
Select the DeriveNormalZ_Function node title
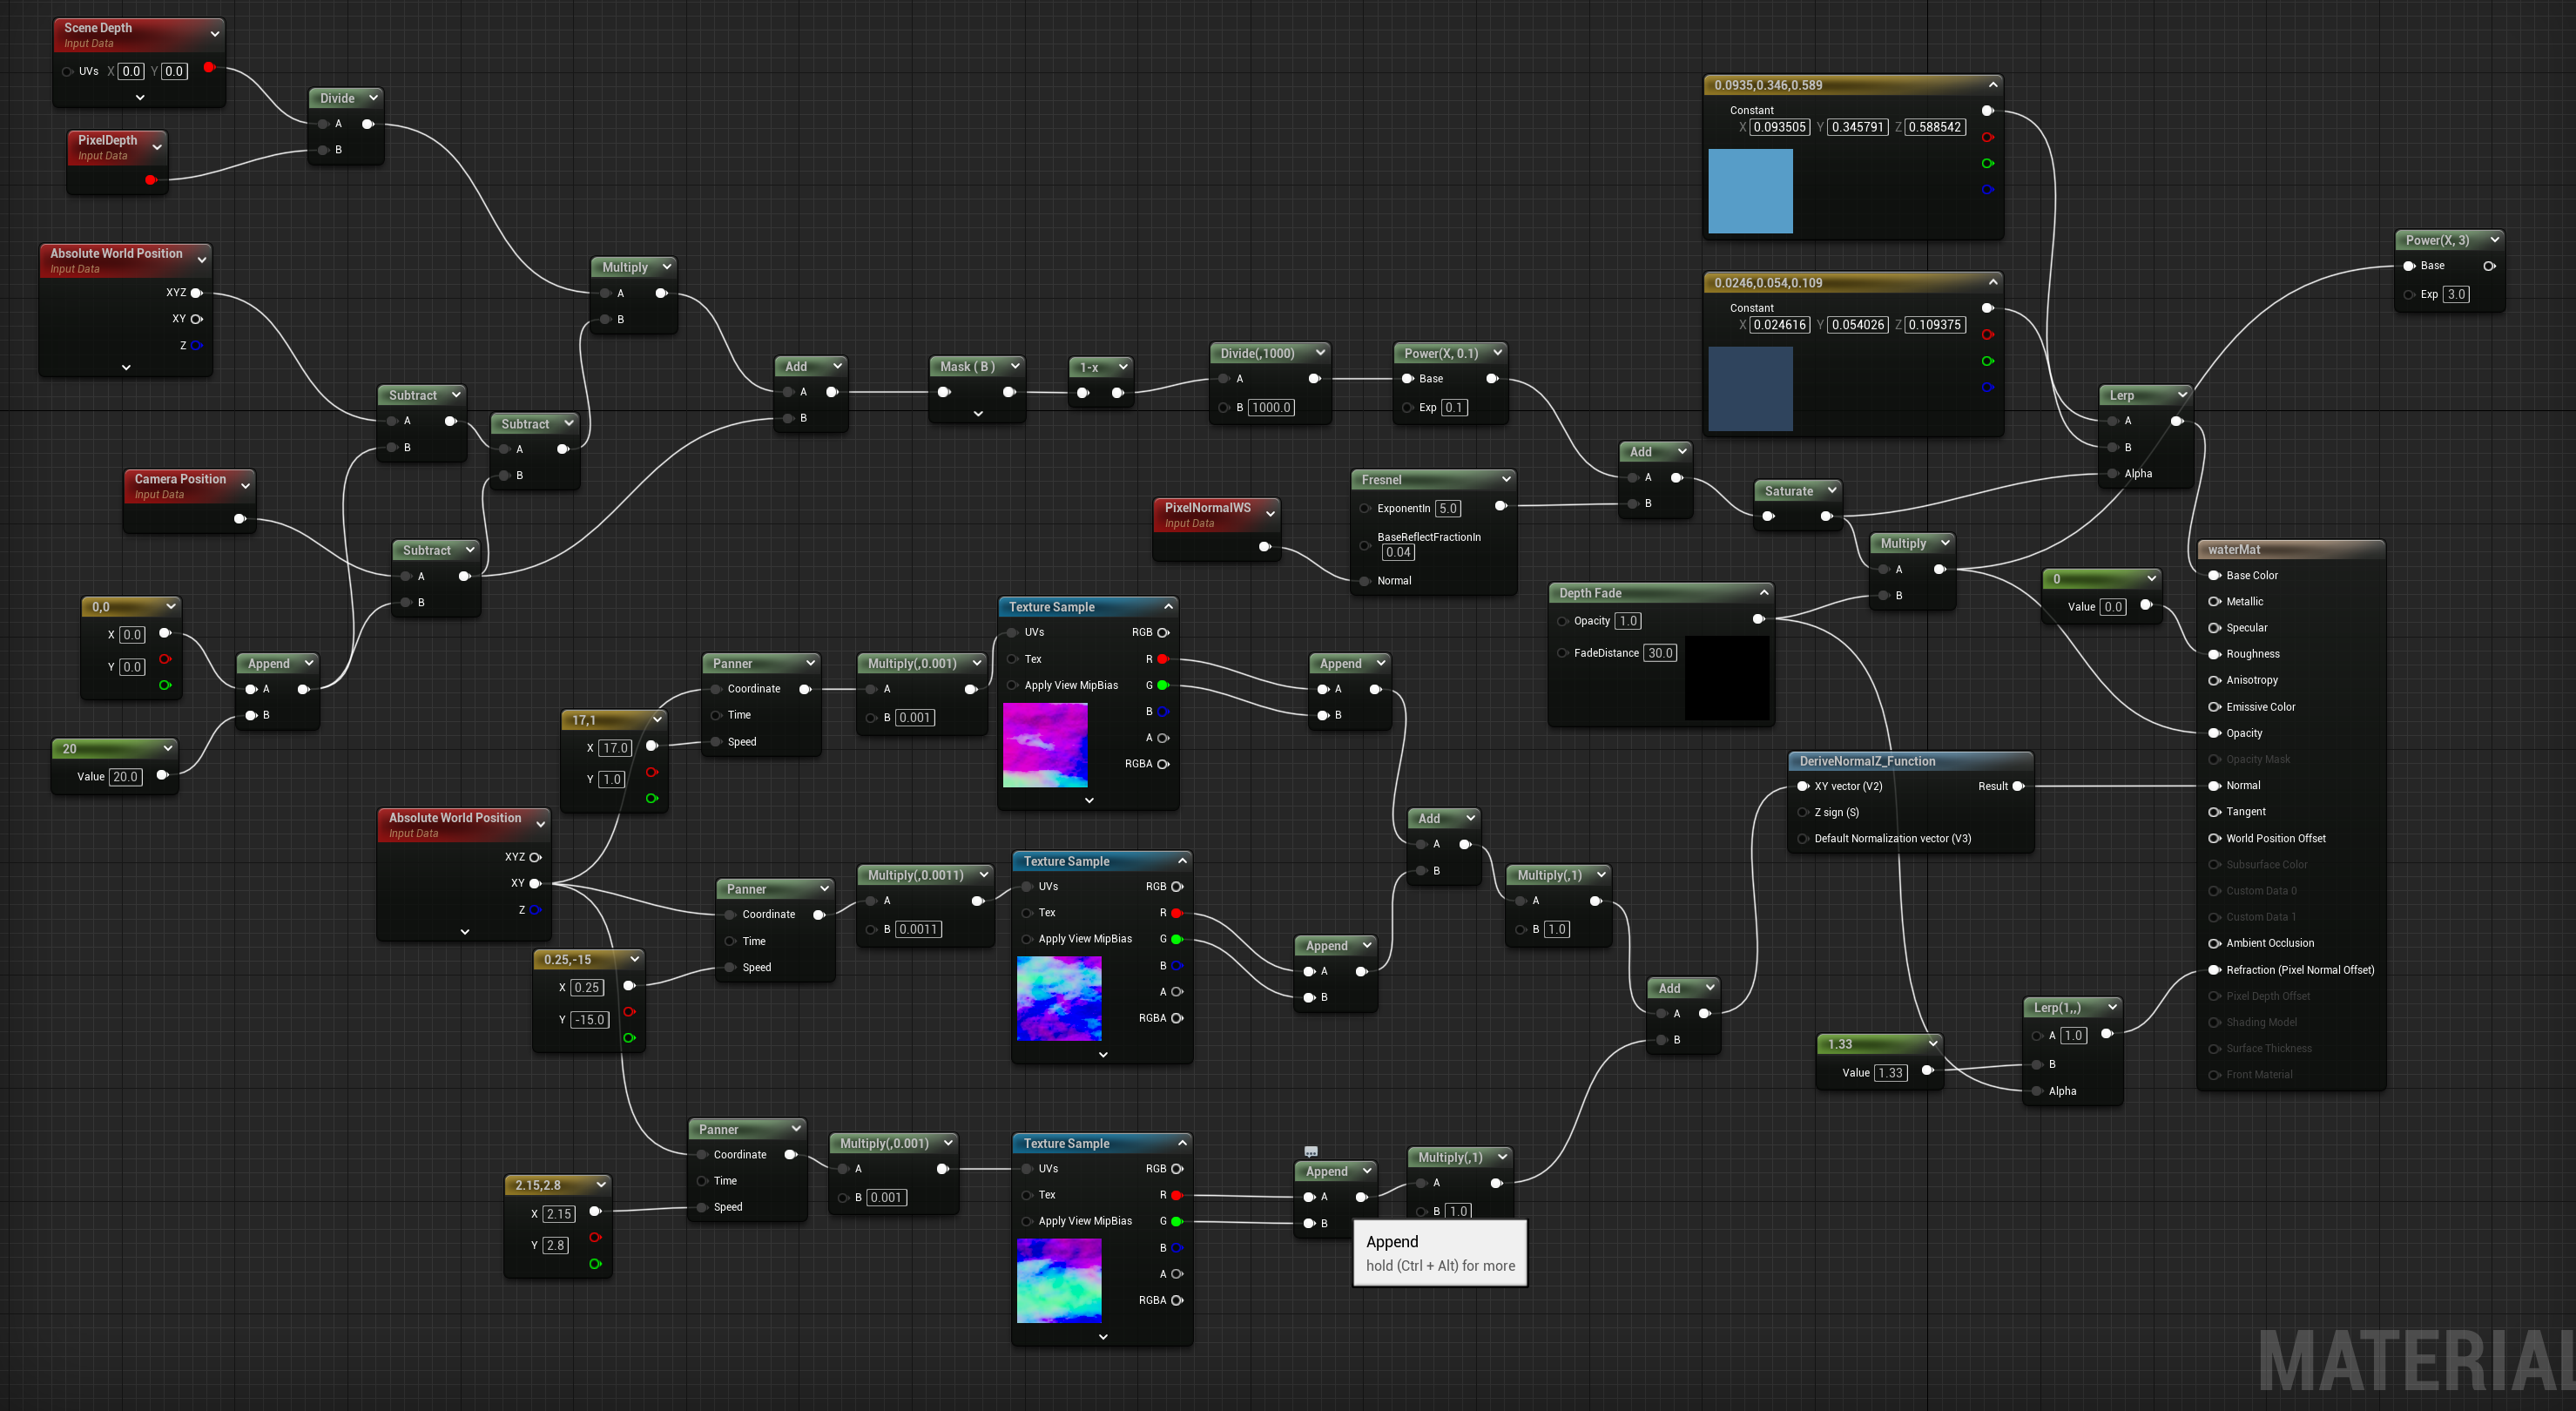click(1867, 761)
